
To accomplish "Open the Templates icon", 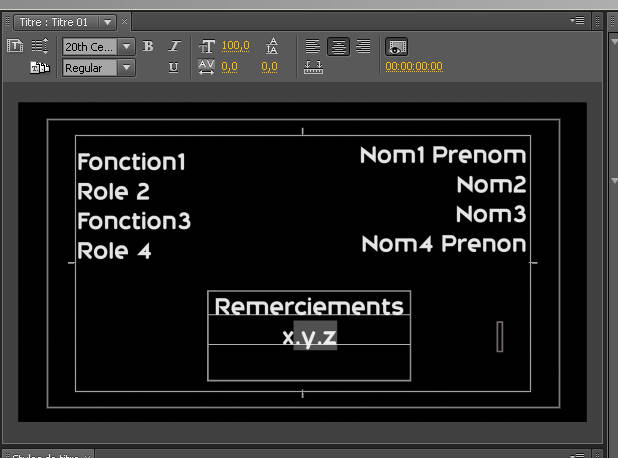I will point(40,67).
